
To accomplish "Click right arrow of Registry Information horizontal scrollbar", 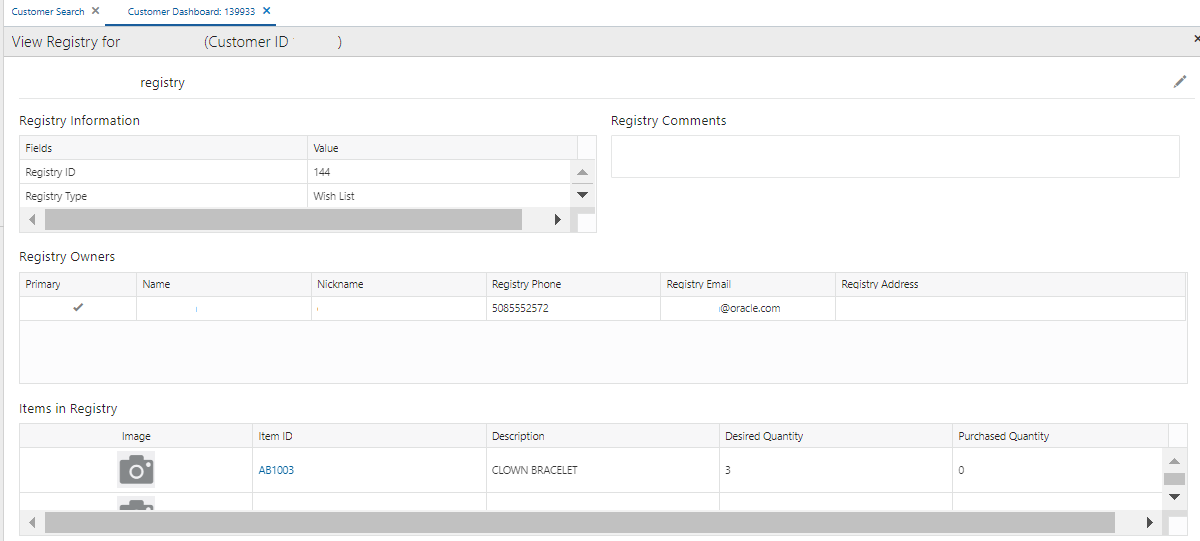I will 558,219.
